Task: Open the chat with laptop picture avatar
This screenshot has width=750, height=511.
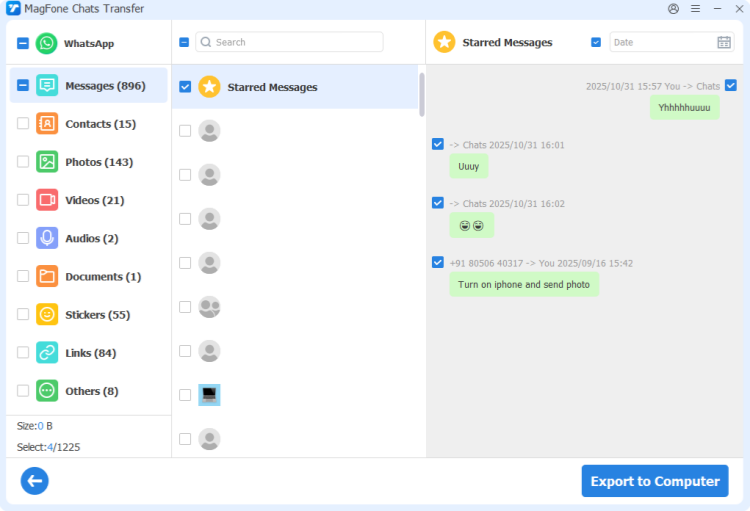Action: click(x=209, y=395)
